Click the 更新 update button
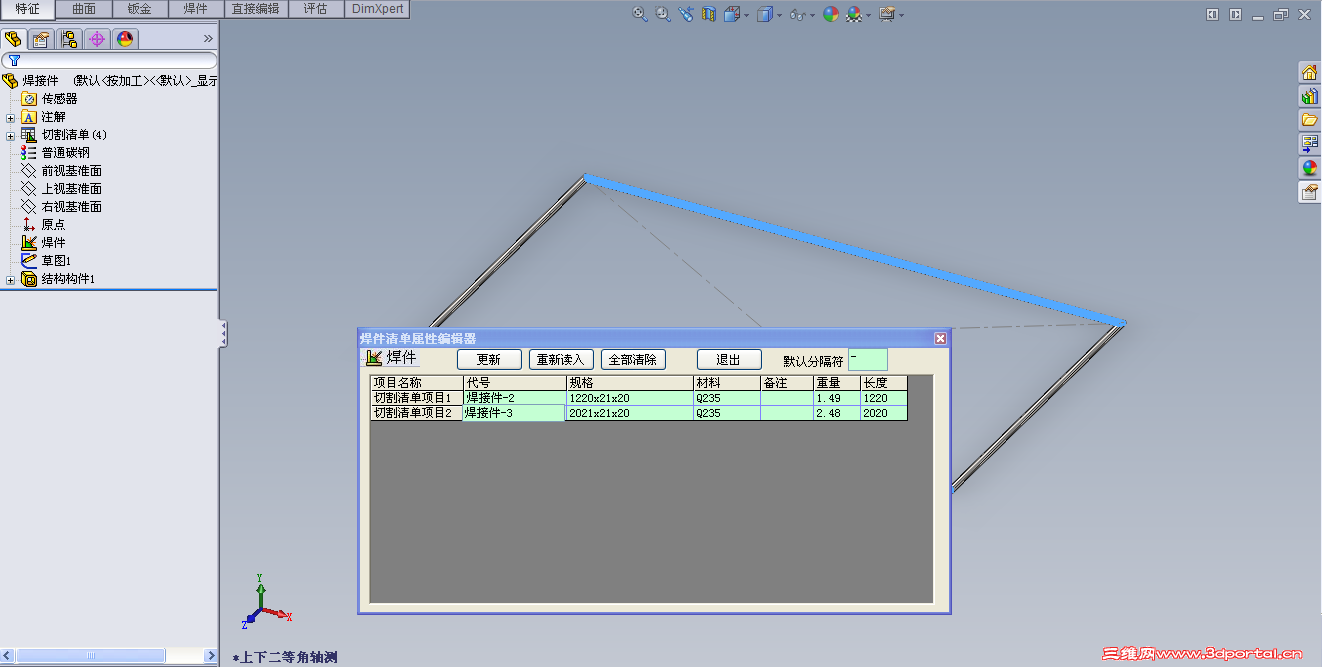 pyautogui.click(x=489, y=360)
